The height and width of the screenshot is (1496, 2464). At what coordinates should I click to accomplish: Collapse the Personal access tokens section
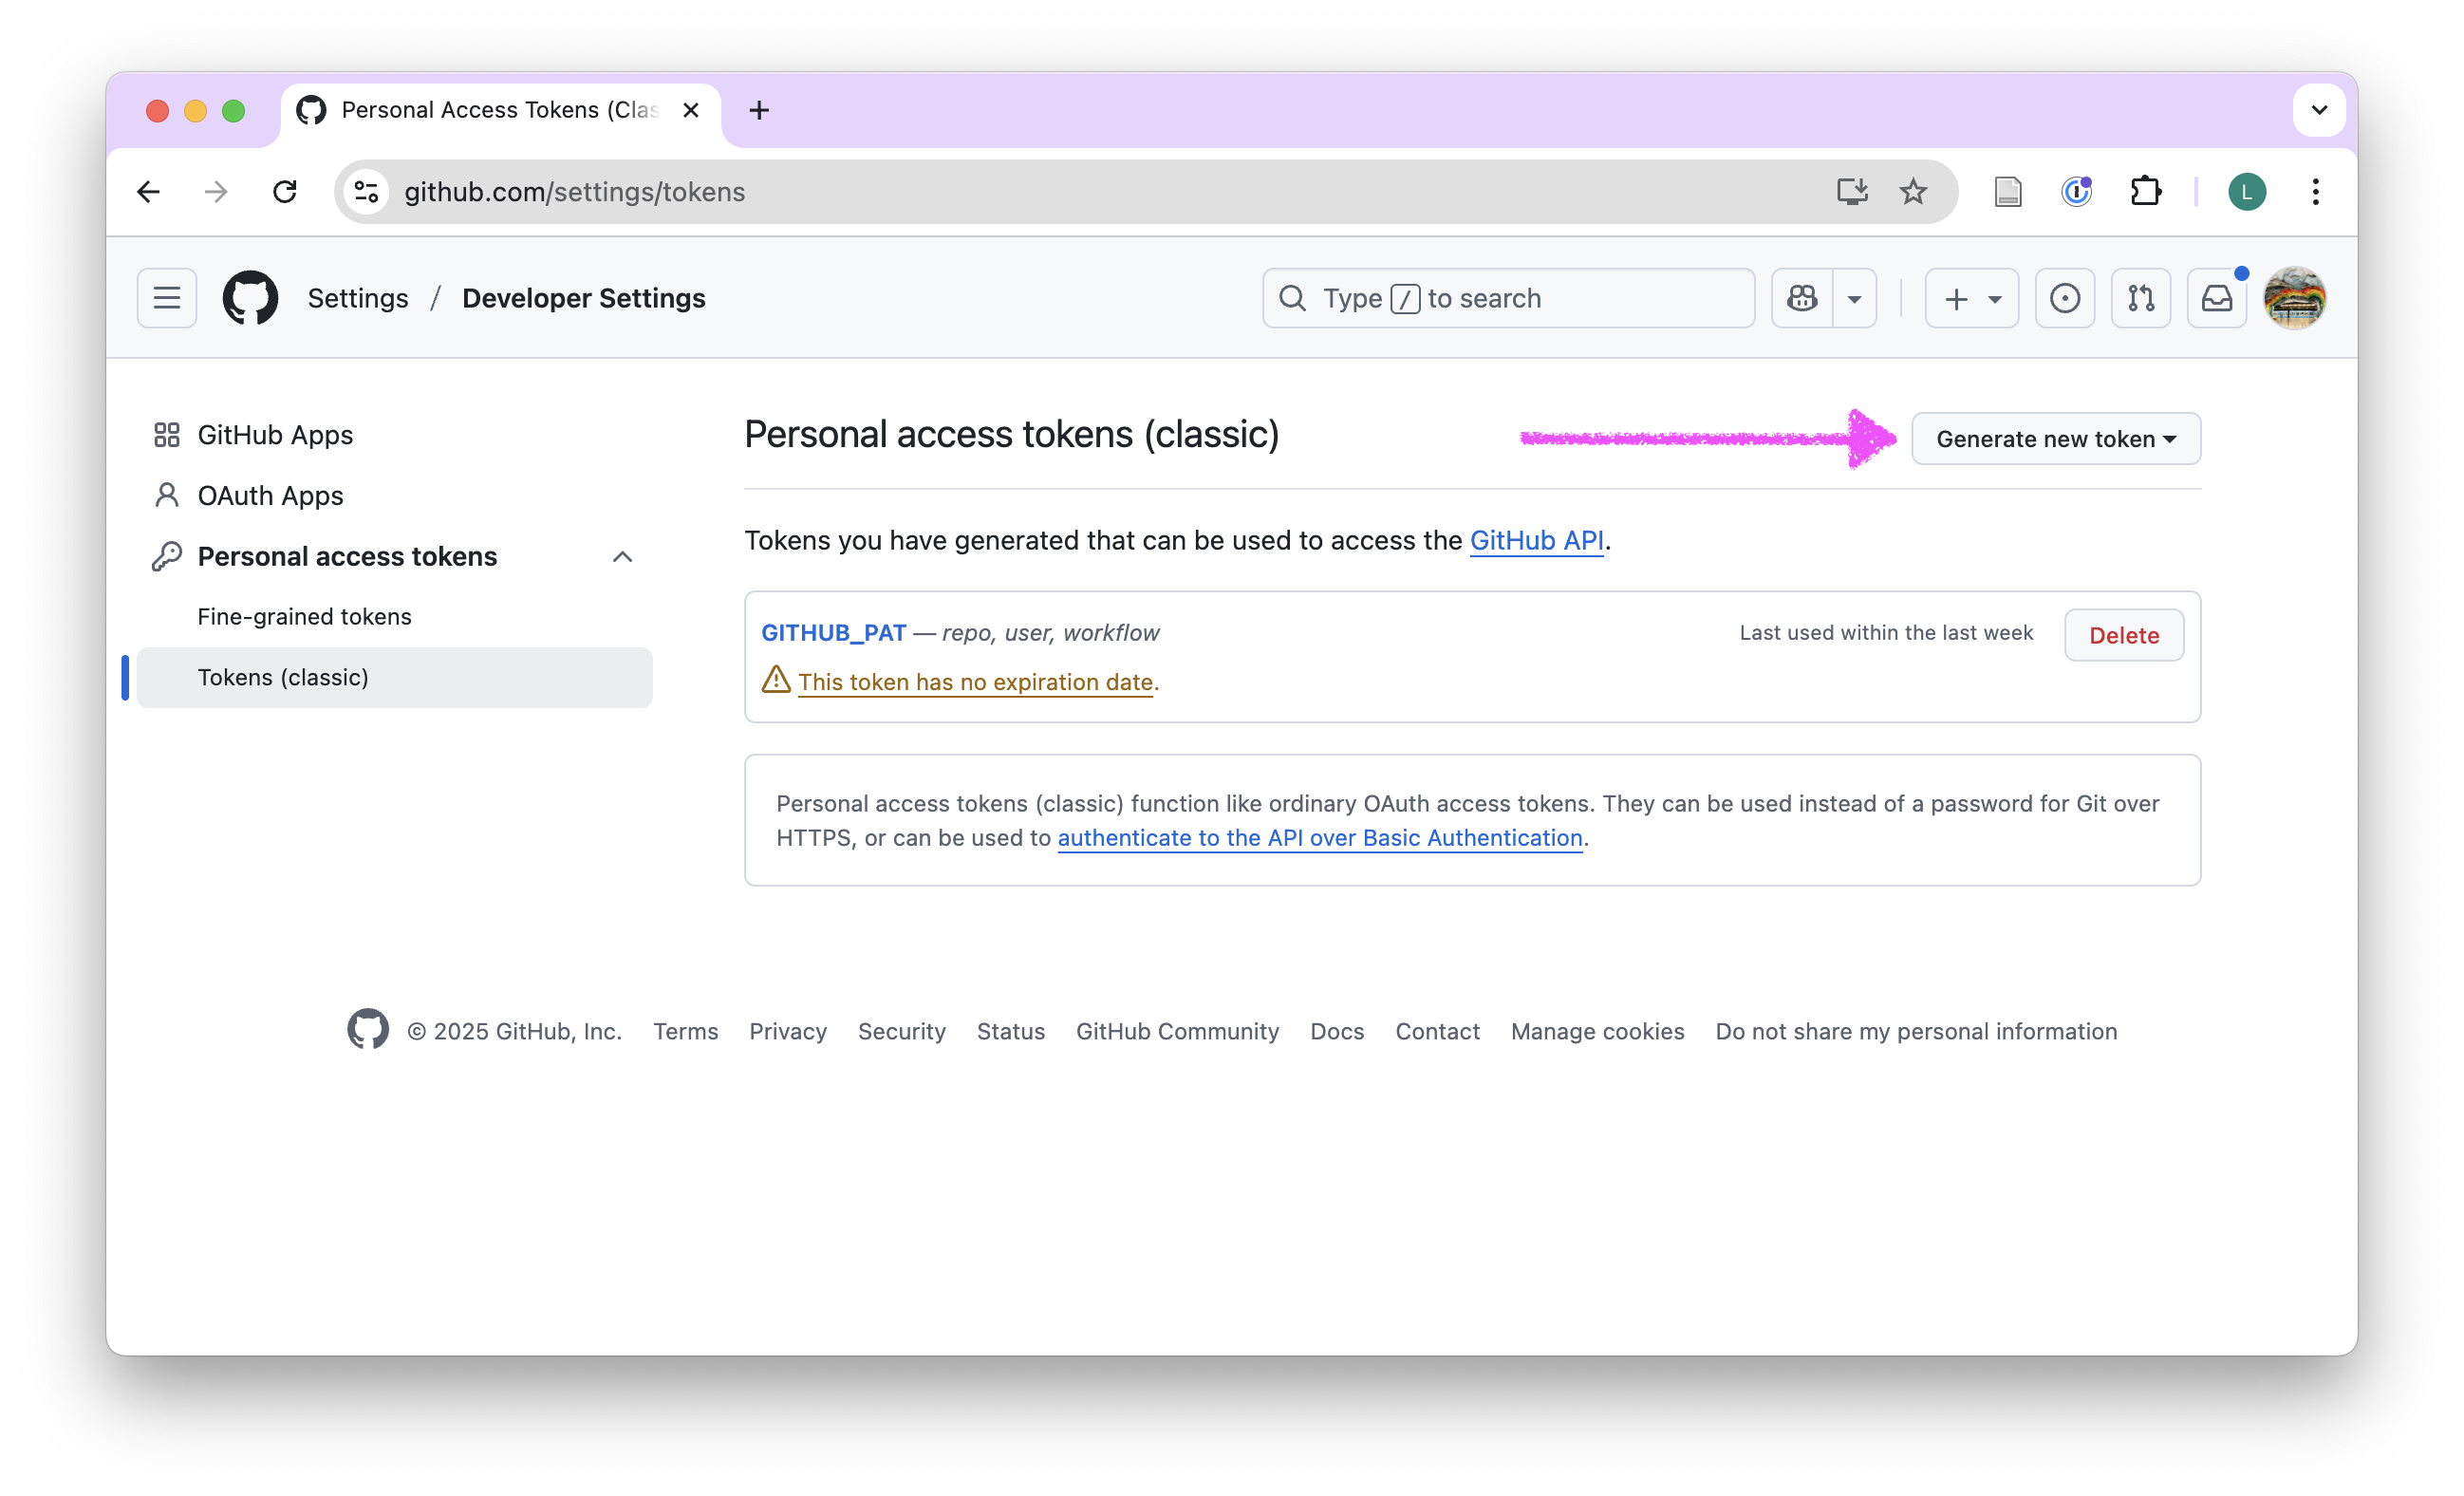[622, 557]
